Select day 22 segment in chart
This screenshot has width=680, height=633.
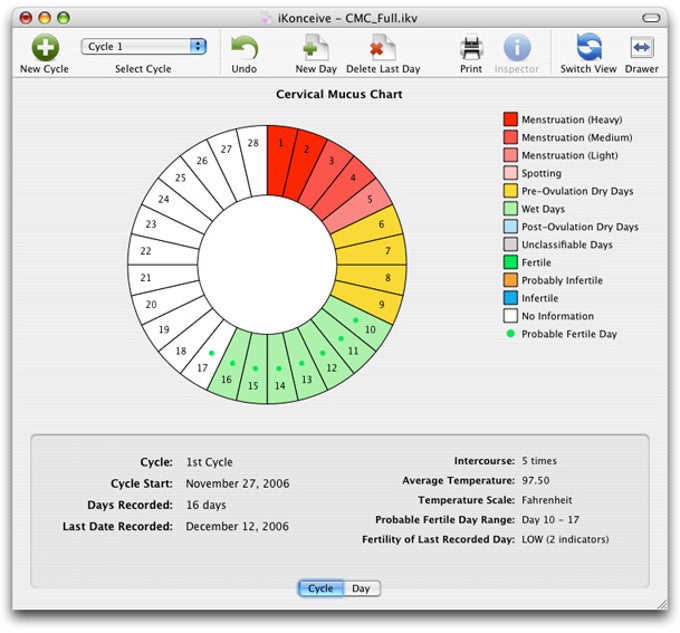pos(163,252)
